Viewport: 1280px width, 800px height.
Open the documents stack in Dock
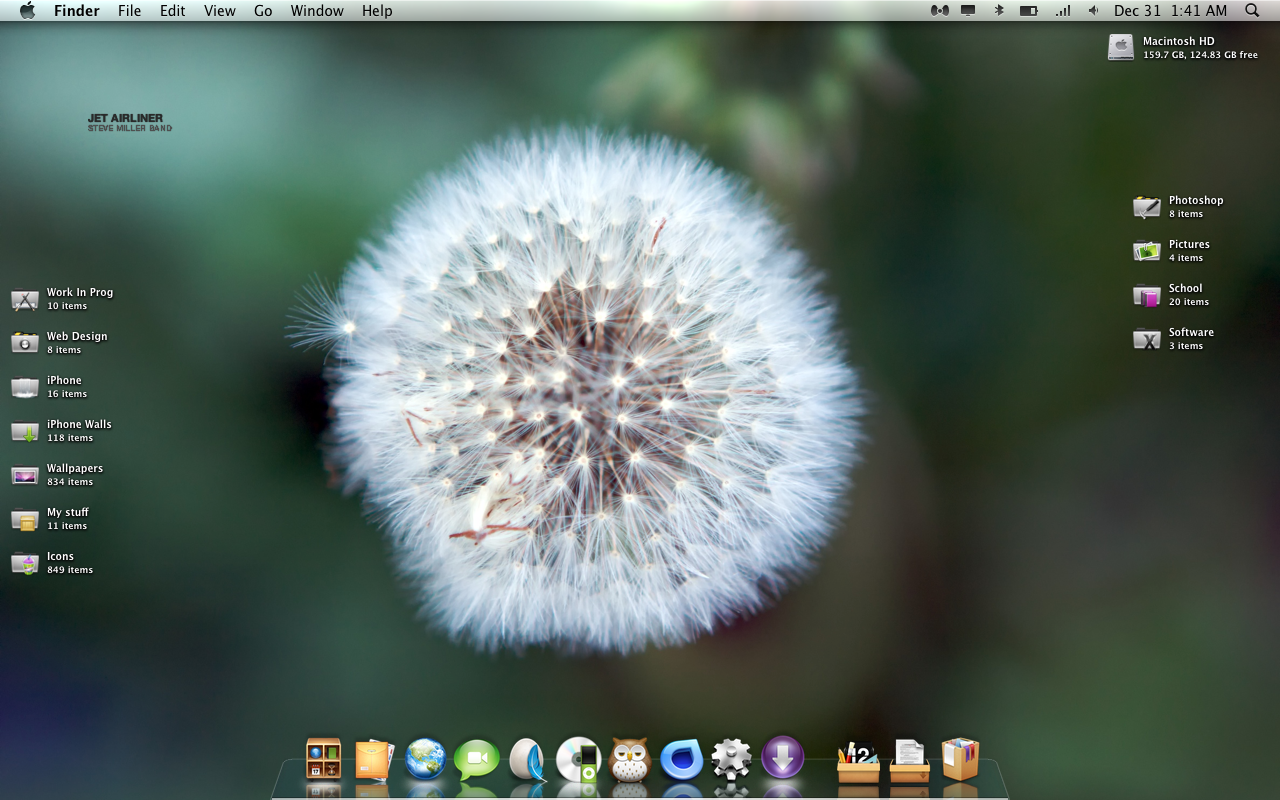[909, 761]
